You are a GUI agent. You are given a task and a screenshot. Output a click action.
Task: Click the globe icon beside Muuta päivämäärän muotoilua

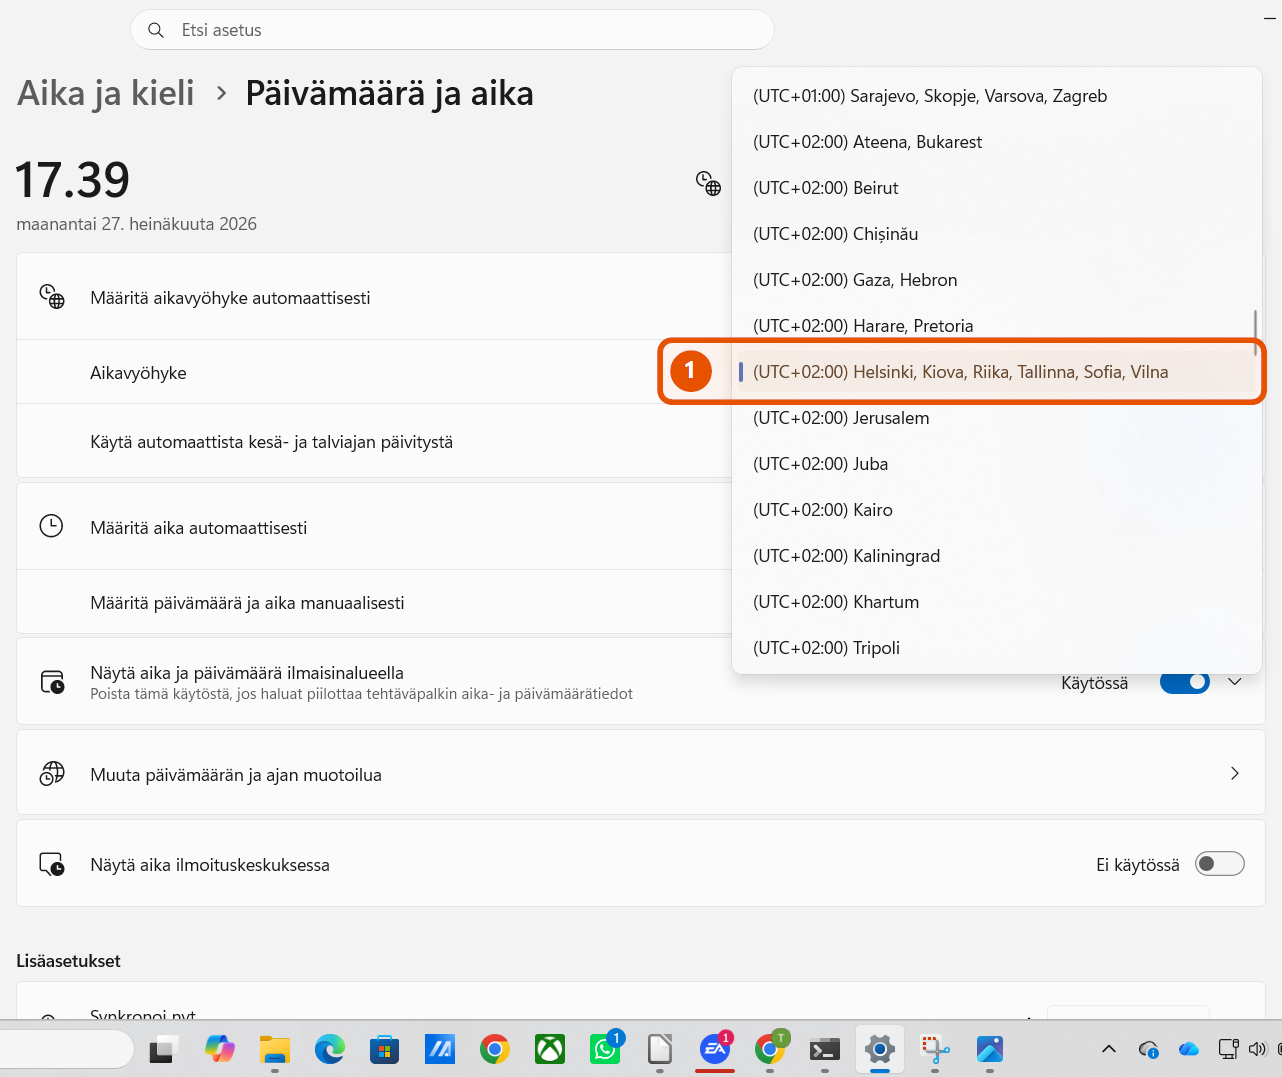pyautogui.click(x=52, y=773)
